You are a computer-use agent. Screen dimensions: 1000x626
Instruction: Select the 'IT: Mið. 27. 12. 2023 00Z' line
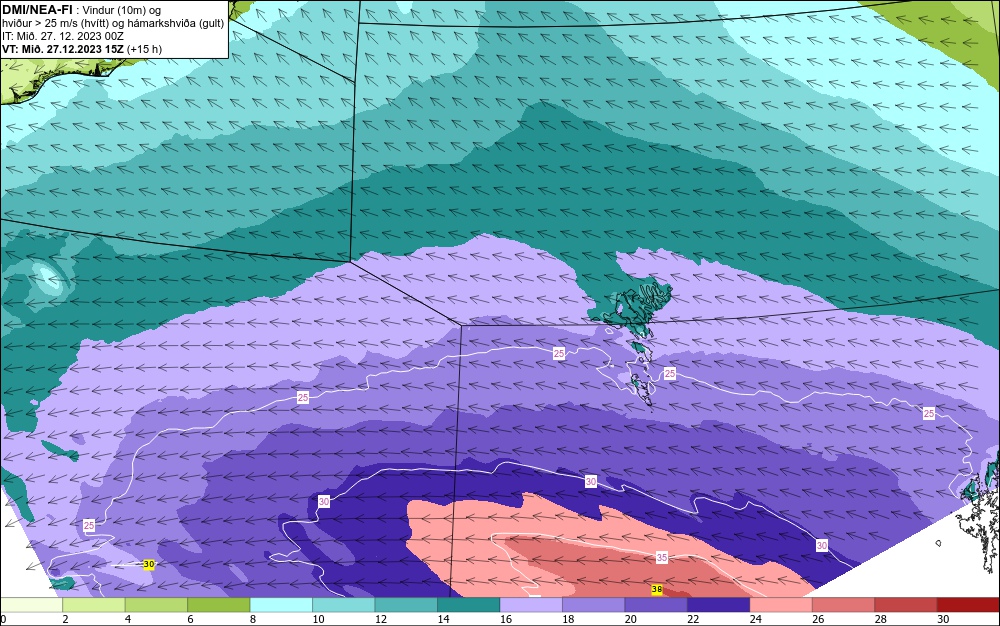pyautogui.click(x=62, y=36)
